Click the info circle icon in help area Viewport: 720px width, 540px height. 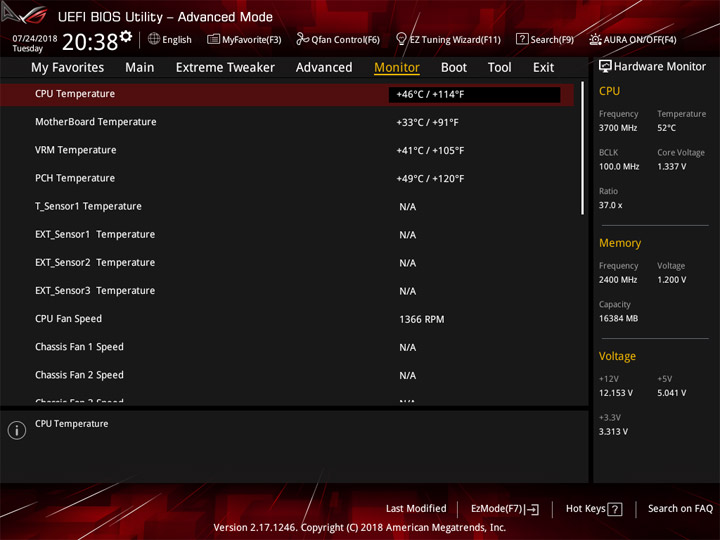(17, 430)
